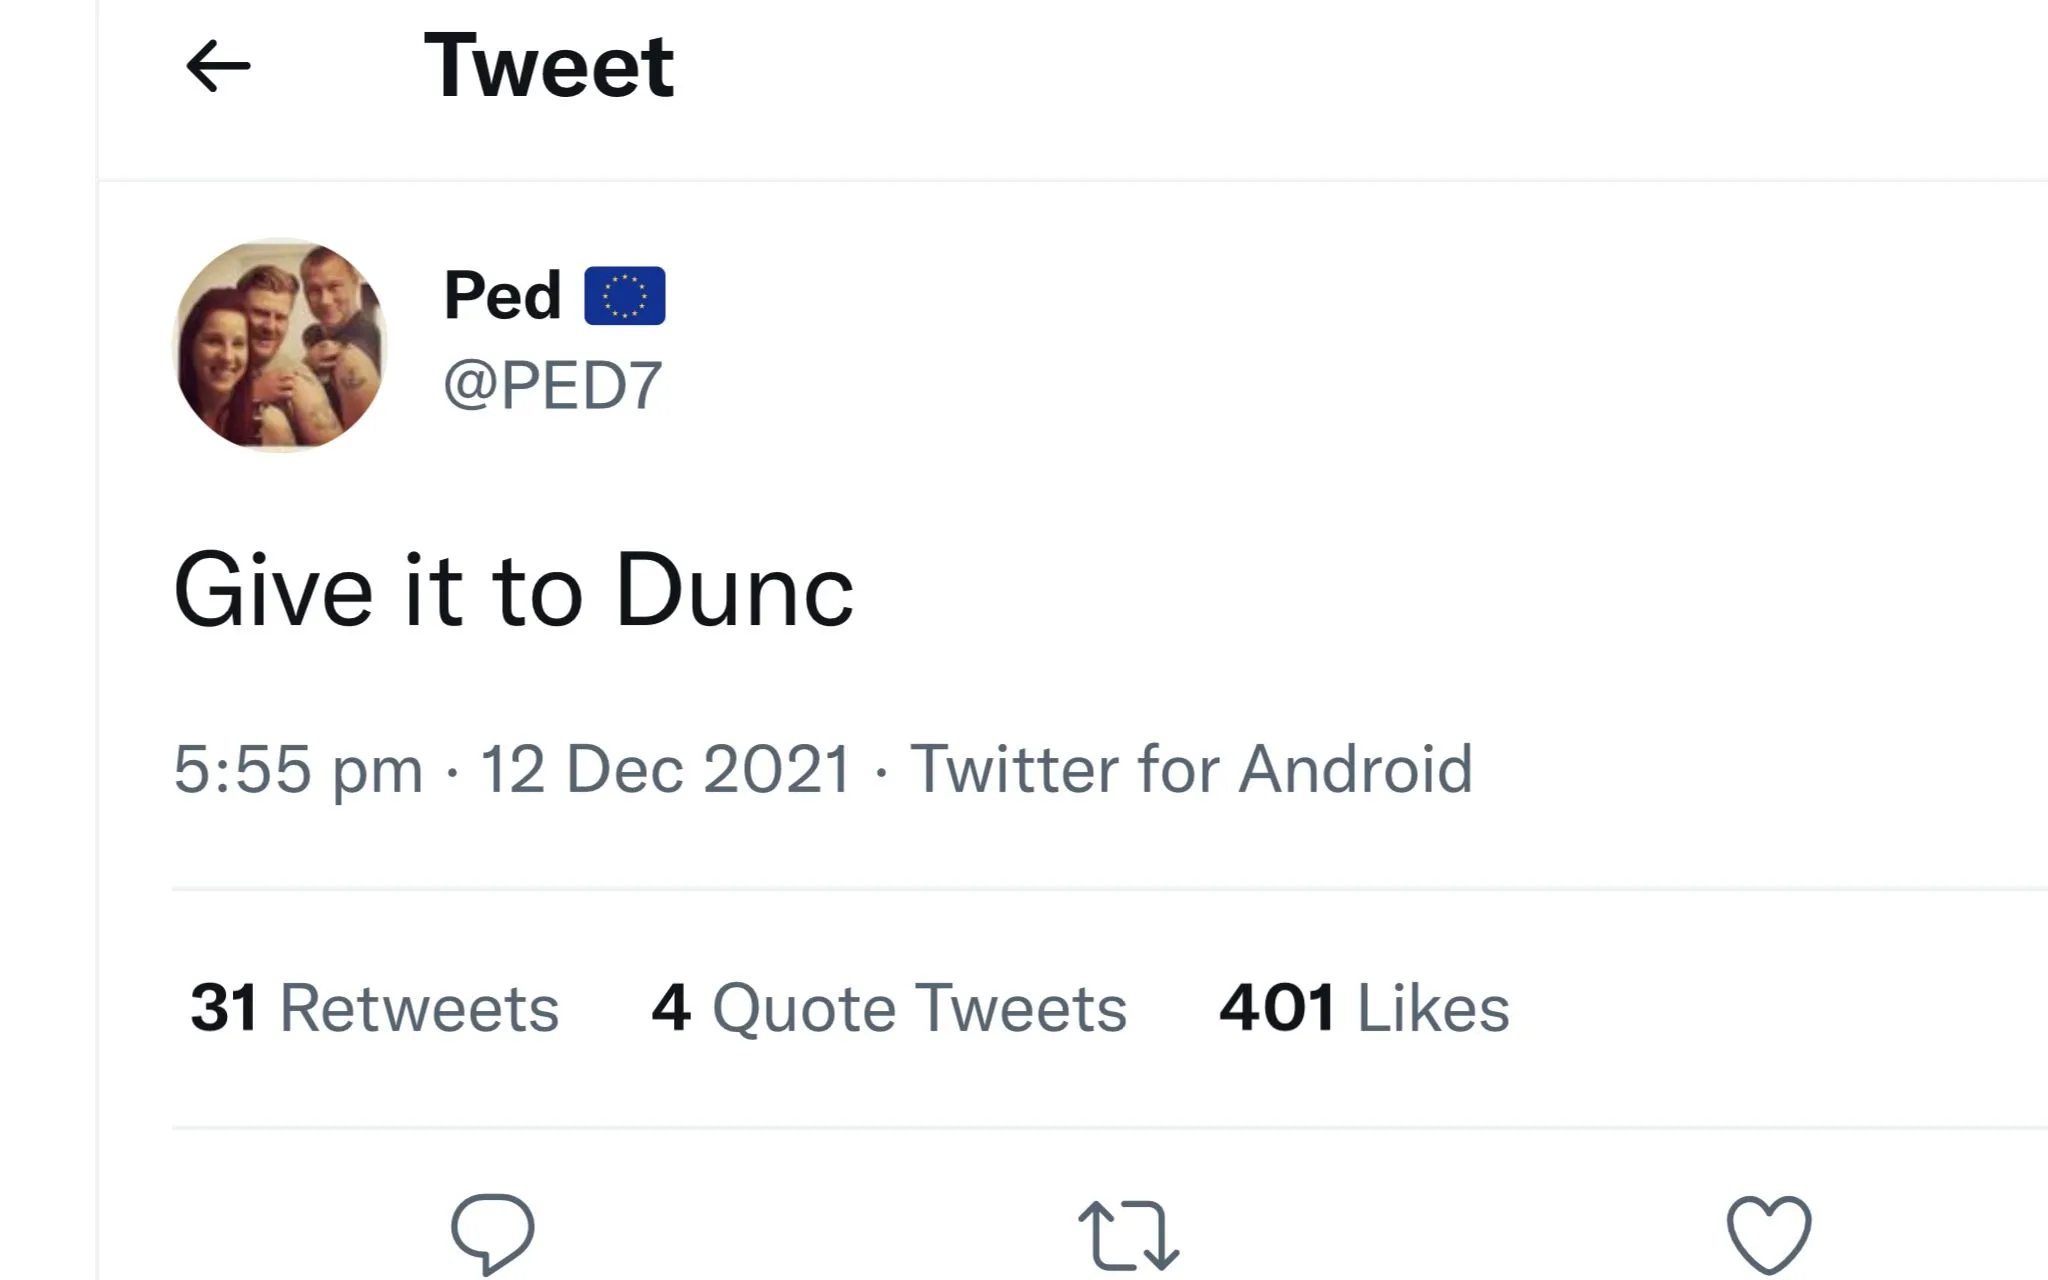Screen dimensions: 2048x1280
Task: Click the word "Give" in the tweet
Action: [274, 591]
